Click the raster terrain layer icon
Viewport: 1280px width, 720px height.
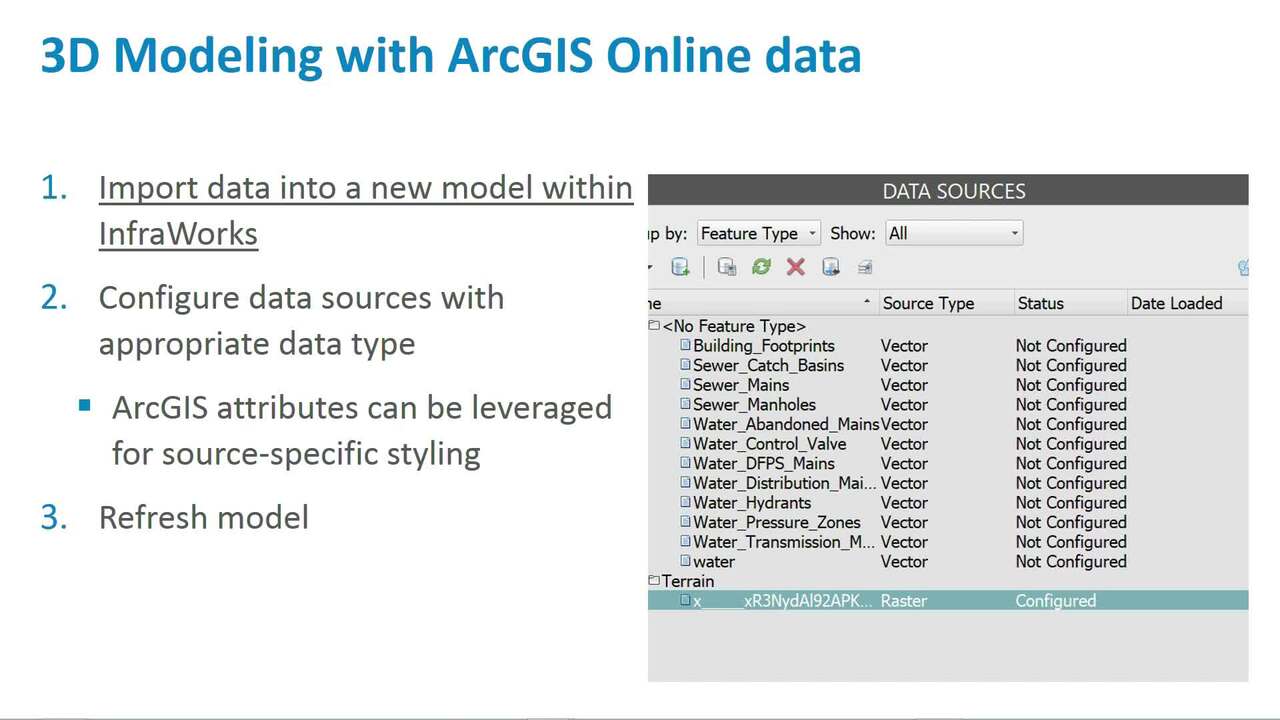point(685,600)
